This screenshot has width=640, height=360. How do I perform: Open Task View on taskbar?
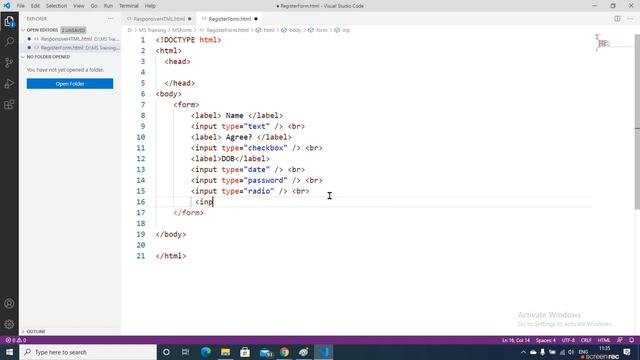pyautogui.click(x=185, y=352)
